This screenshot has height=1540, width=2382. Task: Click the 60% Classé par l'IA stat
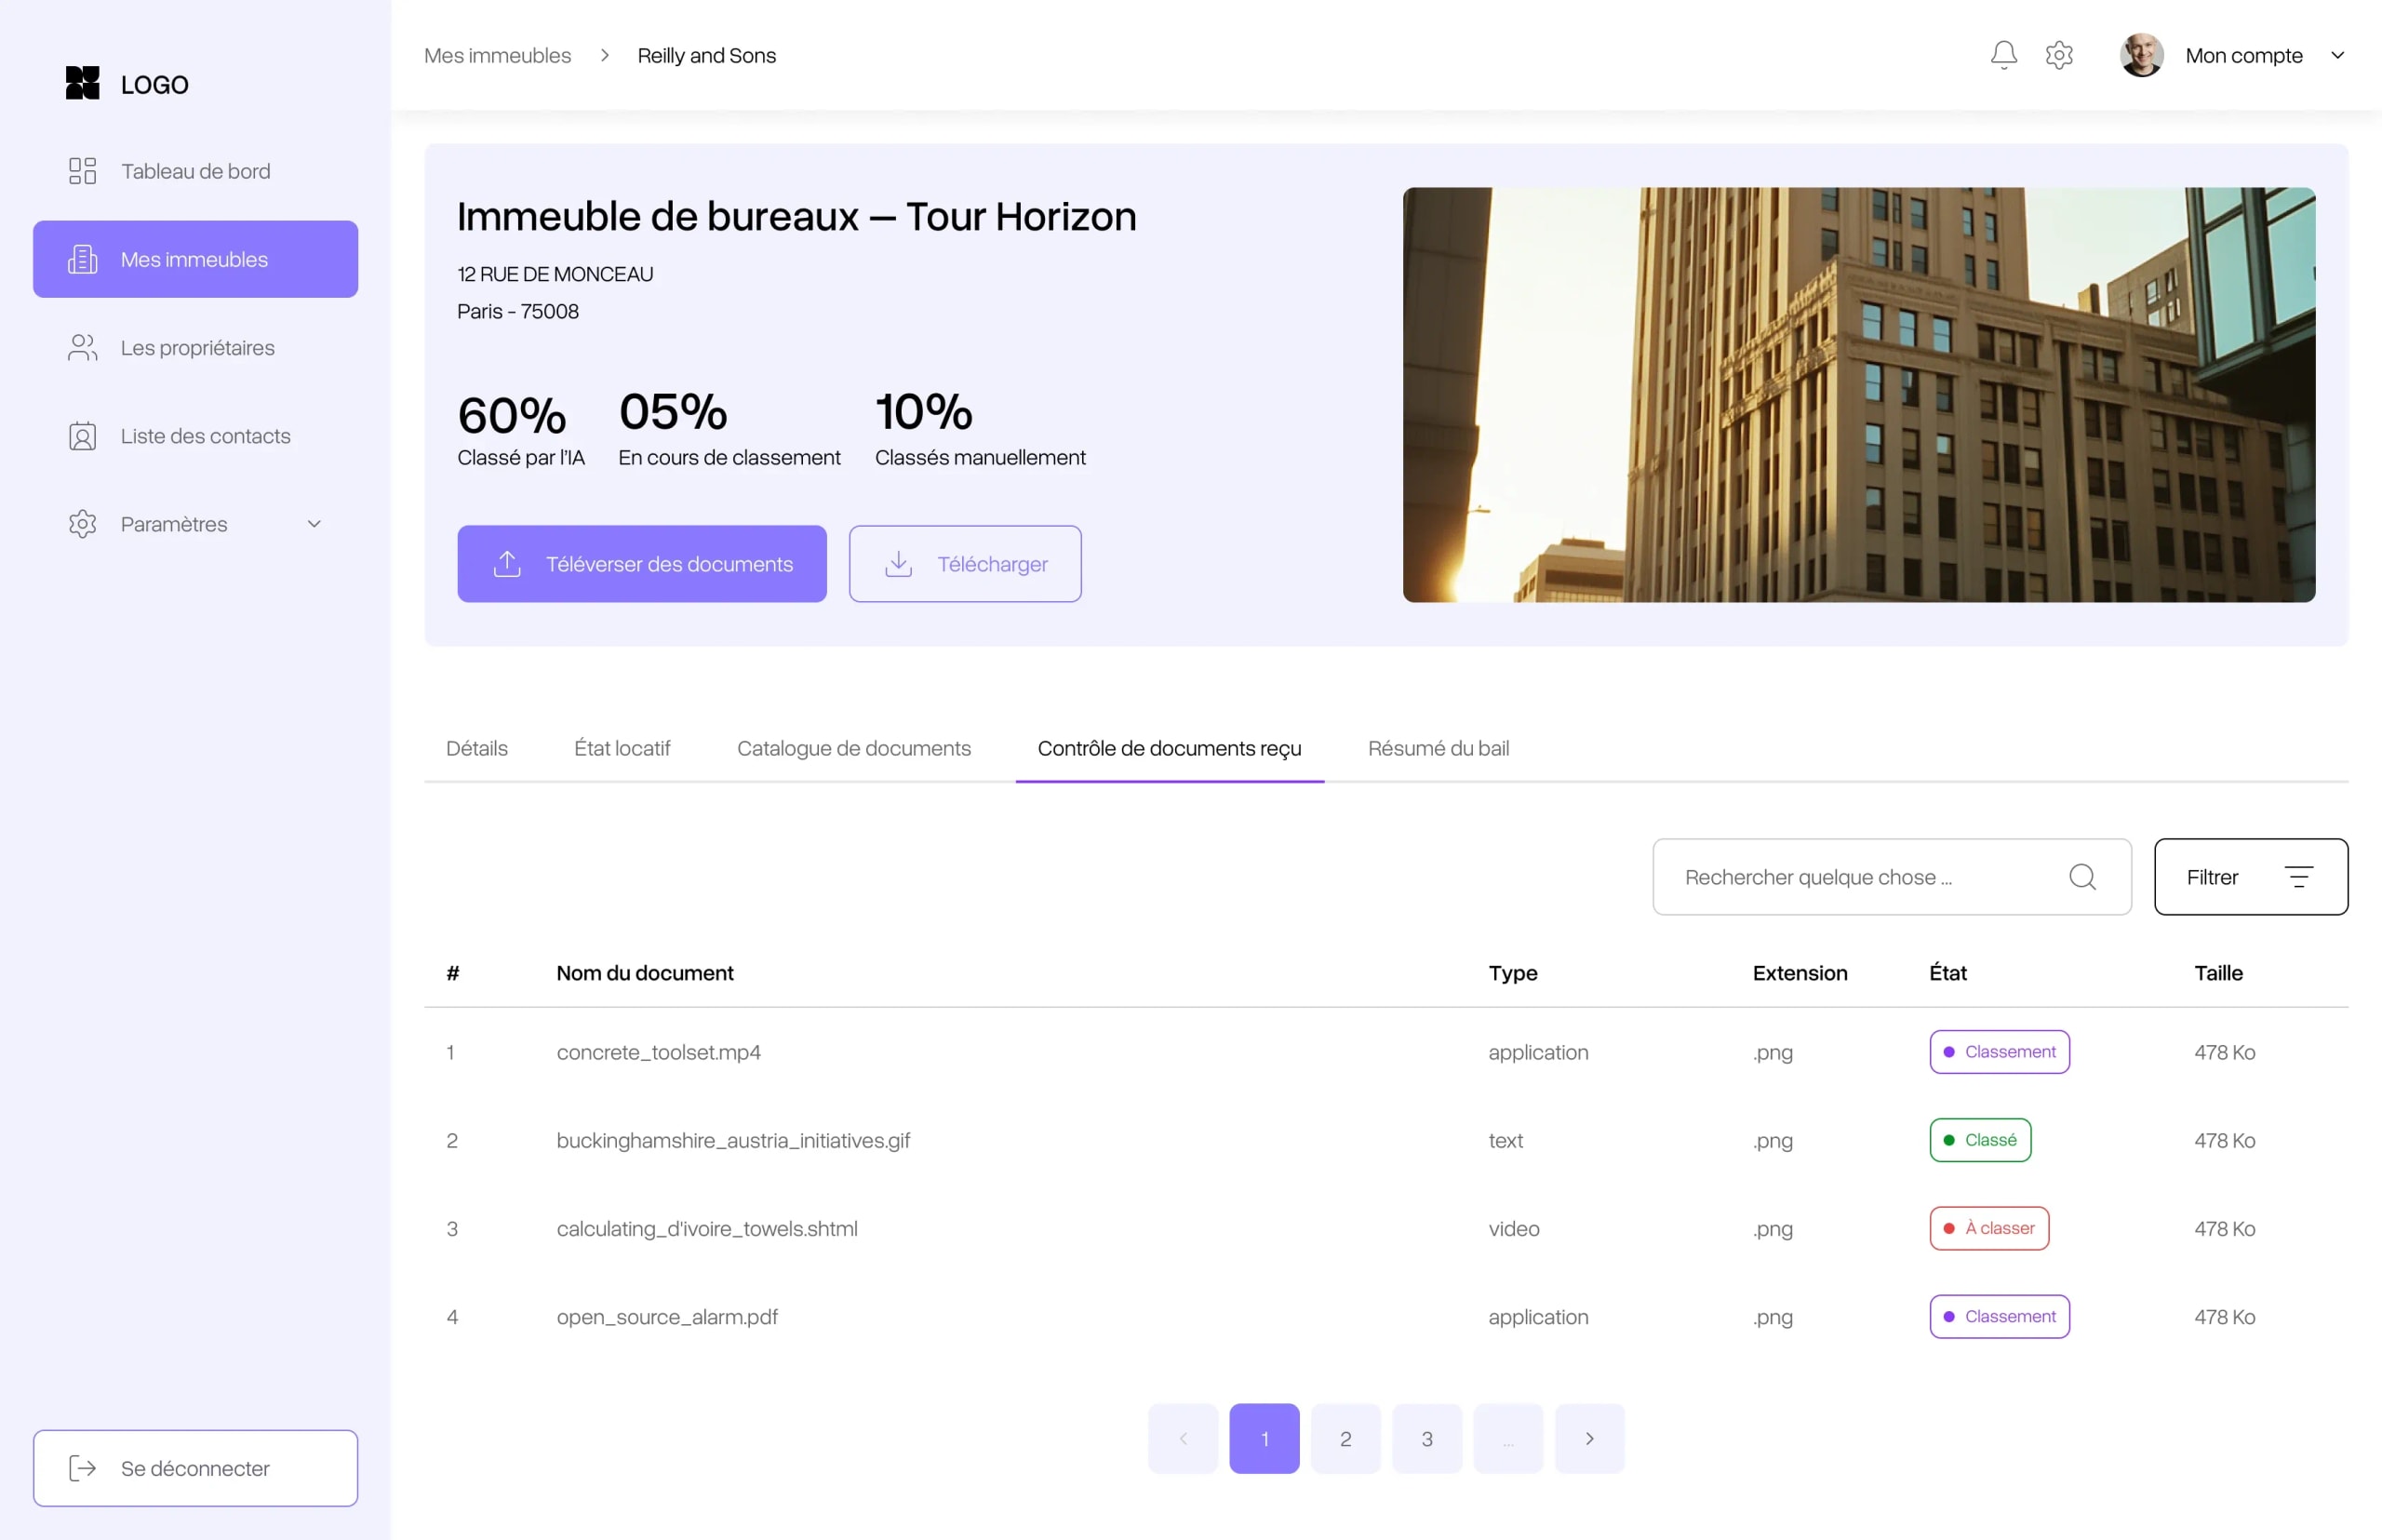[520, 430]
